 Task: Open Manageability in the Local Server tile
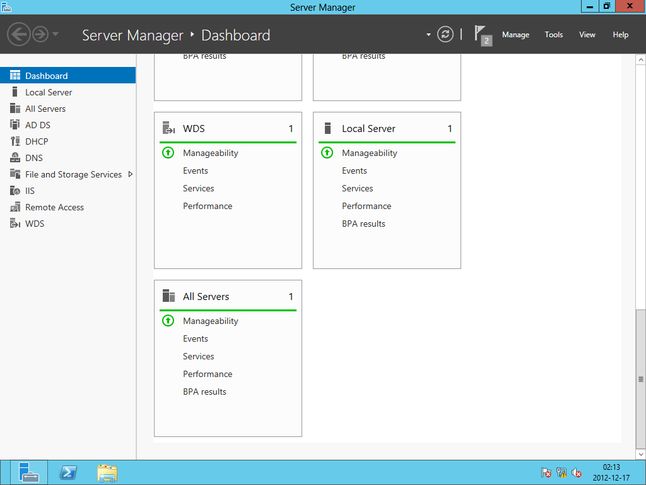coord(369,153)
